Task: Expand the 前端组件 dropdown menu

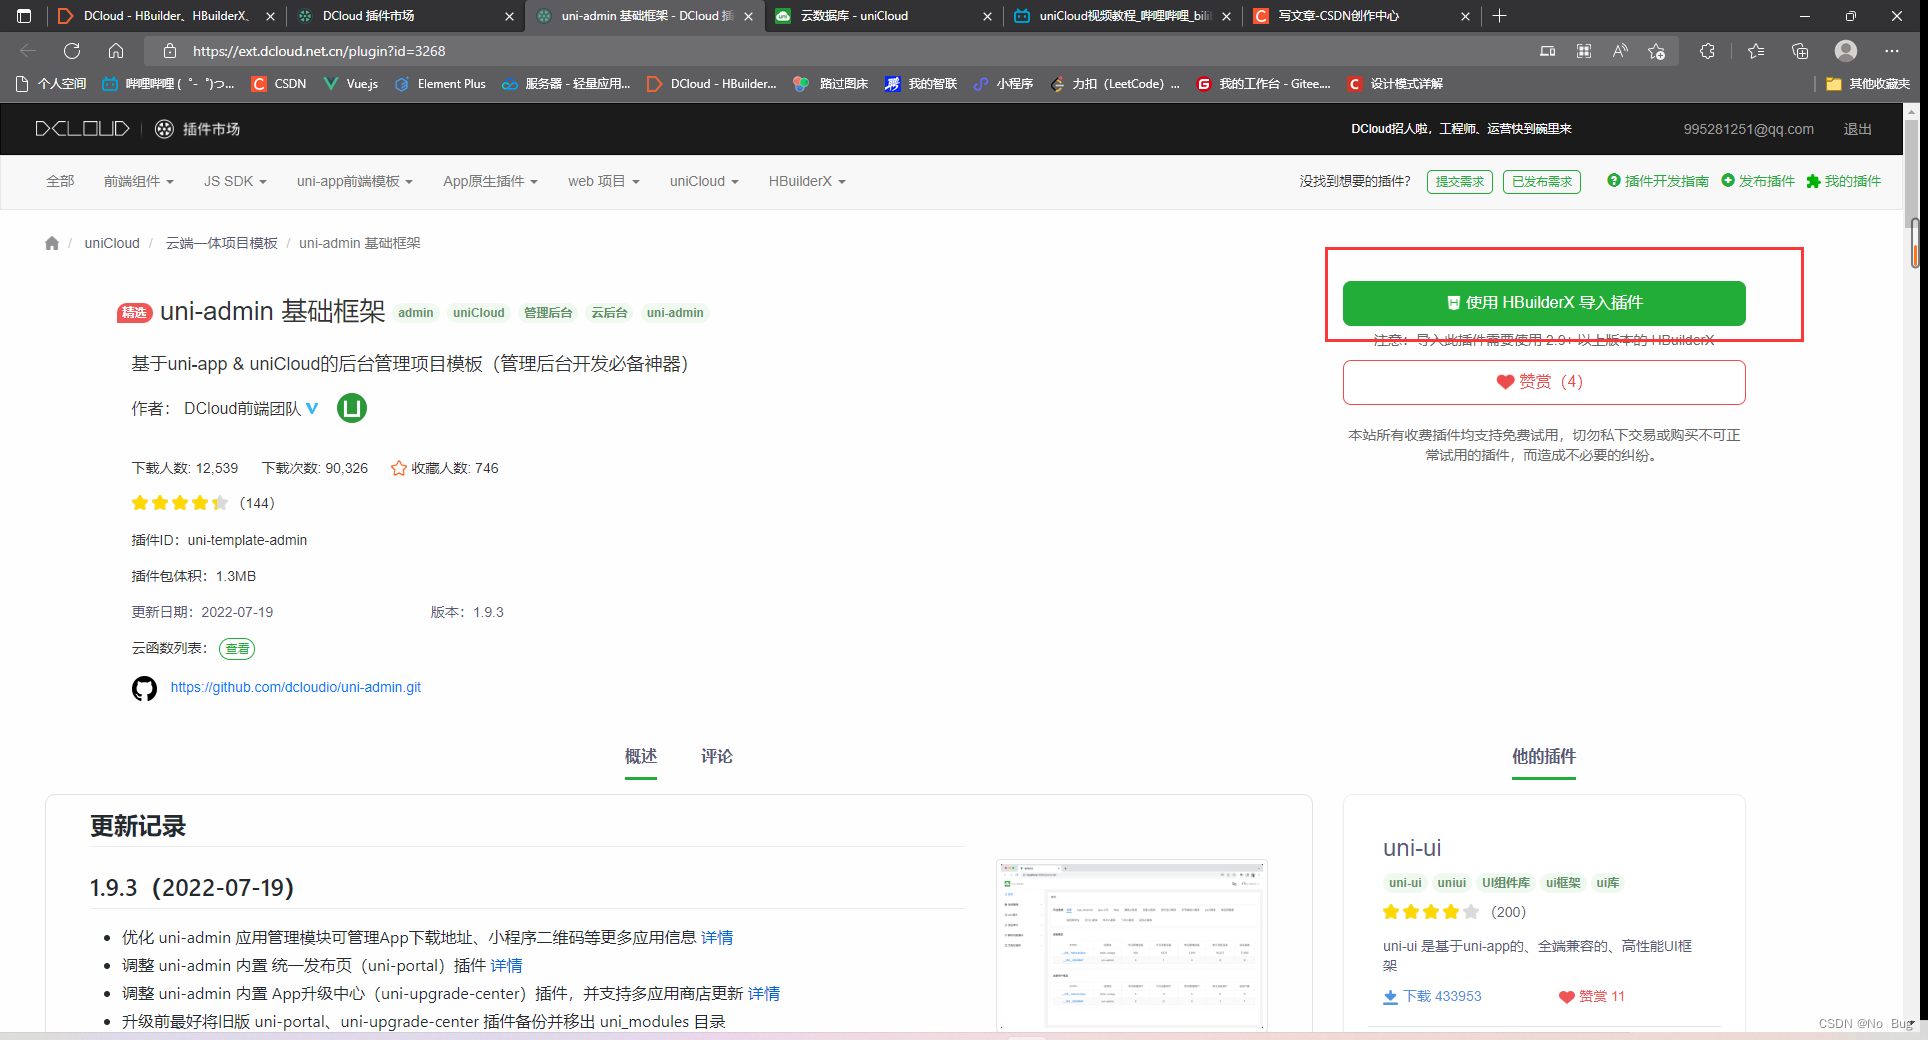Action: 139,181
